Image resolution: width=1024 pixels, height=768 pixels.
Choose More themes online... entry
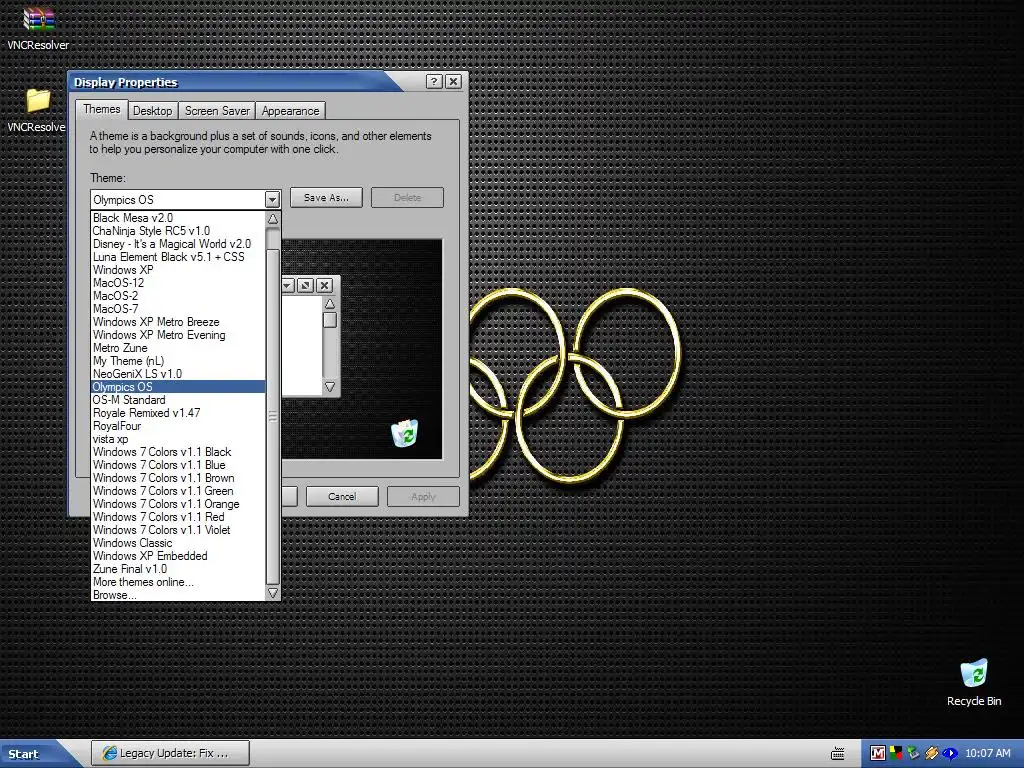point(178,582)
